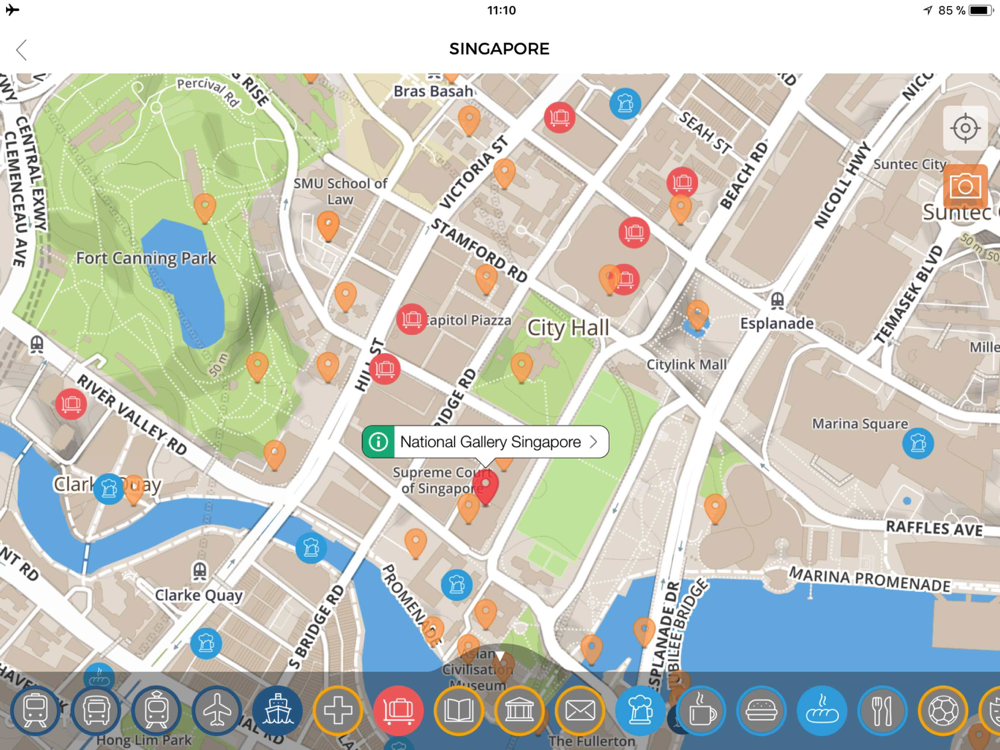Tap airplane mode icon in status bar
Viewport: 1000px width, 750px height.
coord(12,10)
